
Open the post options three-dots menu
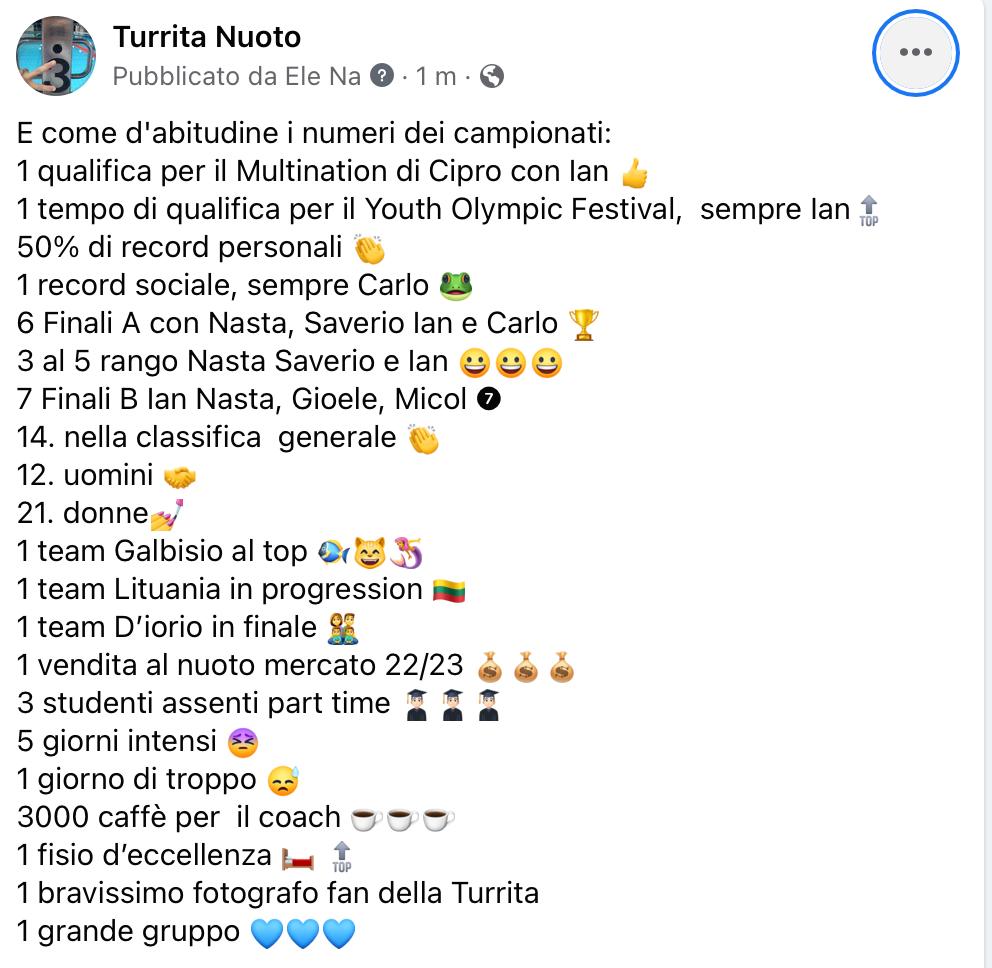915,53
